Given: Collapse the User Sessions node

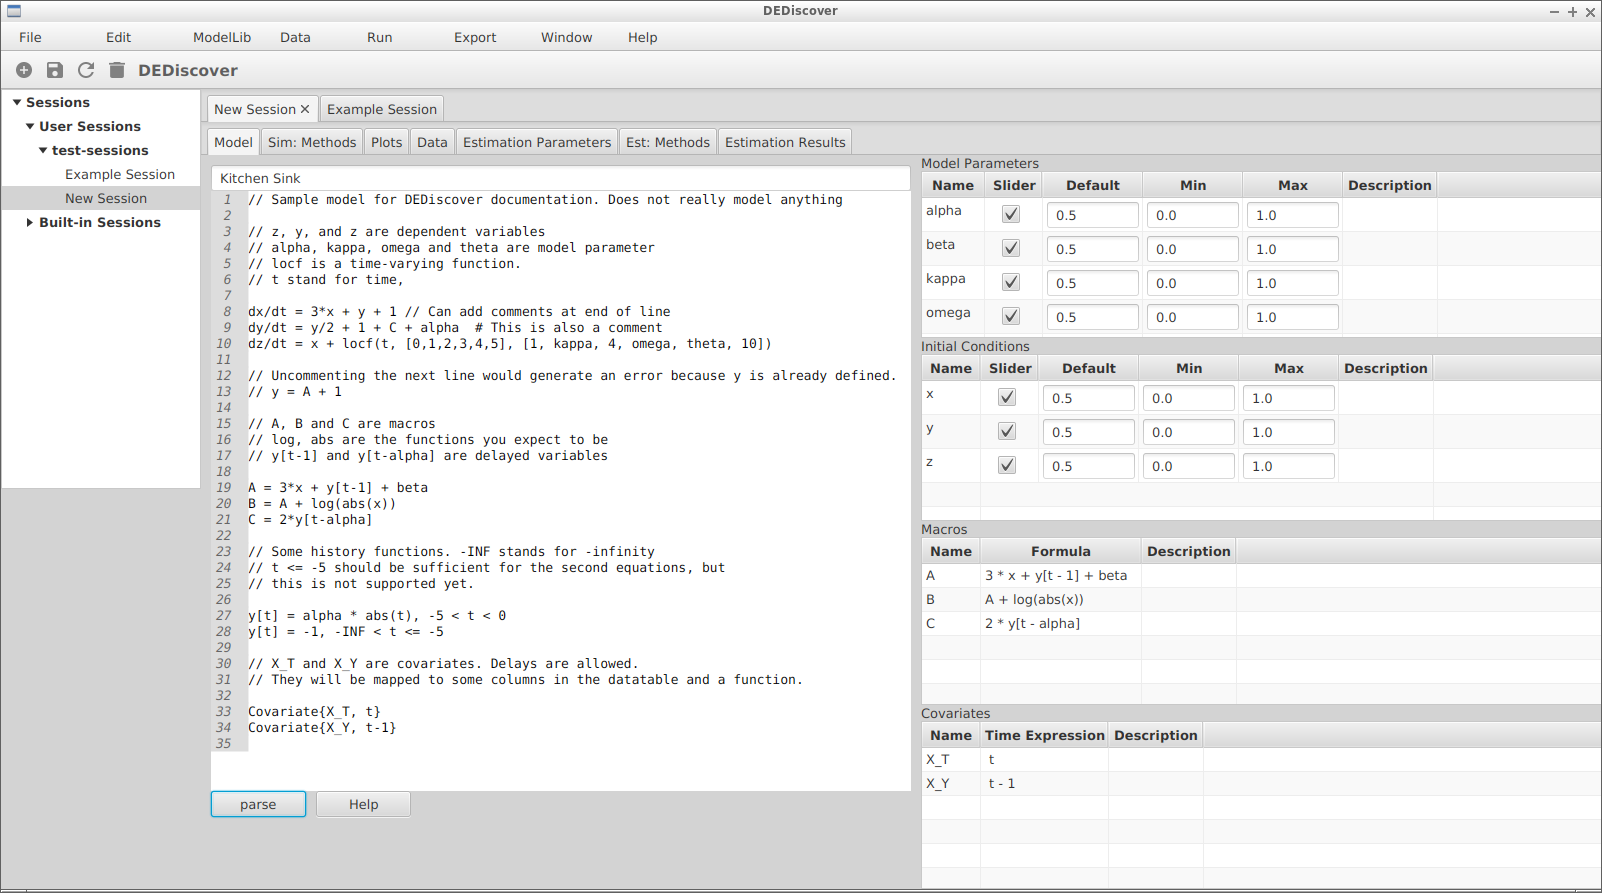Looking at the screenshot, I should click(x=30, y=126).
